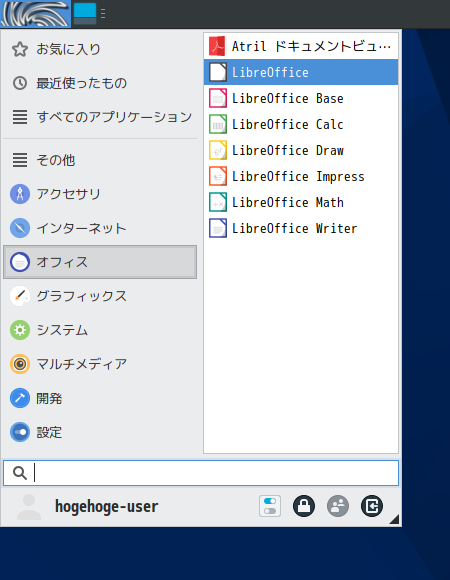Start LibreOffice Impress
The width and height of the screenshot is (450, 580).
point(301,176)
